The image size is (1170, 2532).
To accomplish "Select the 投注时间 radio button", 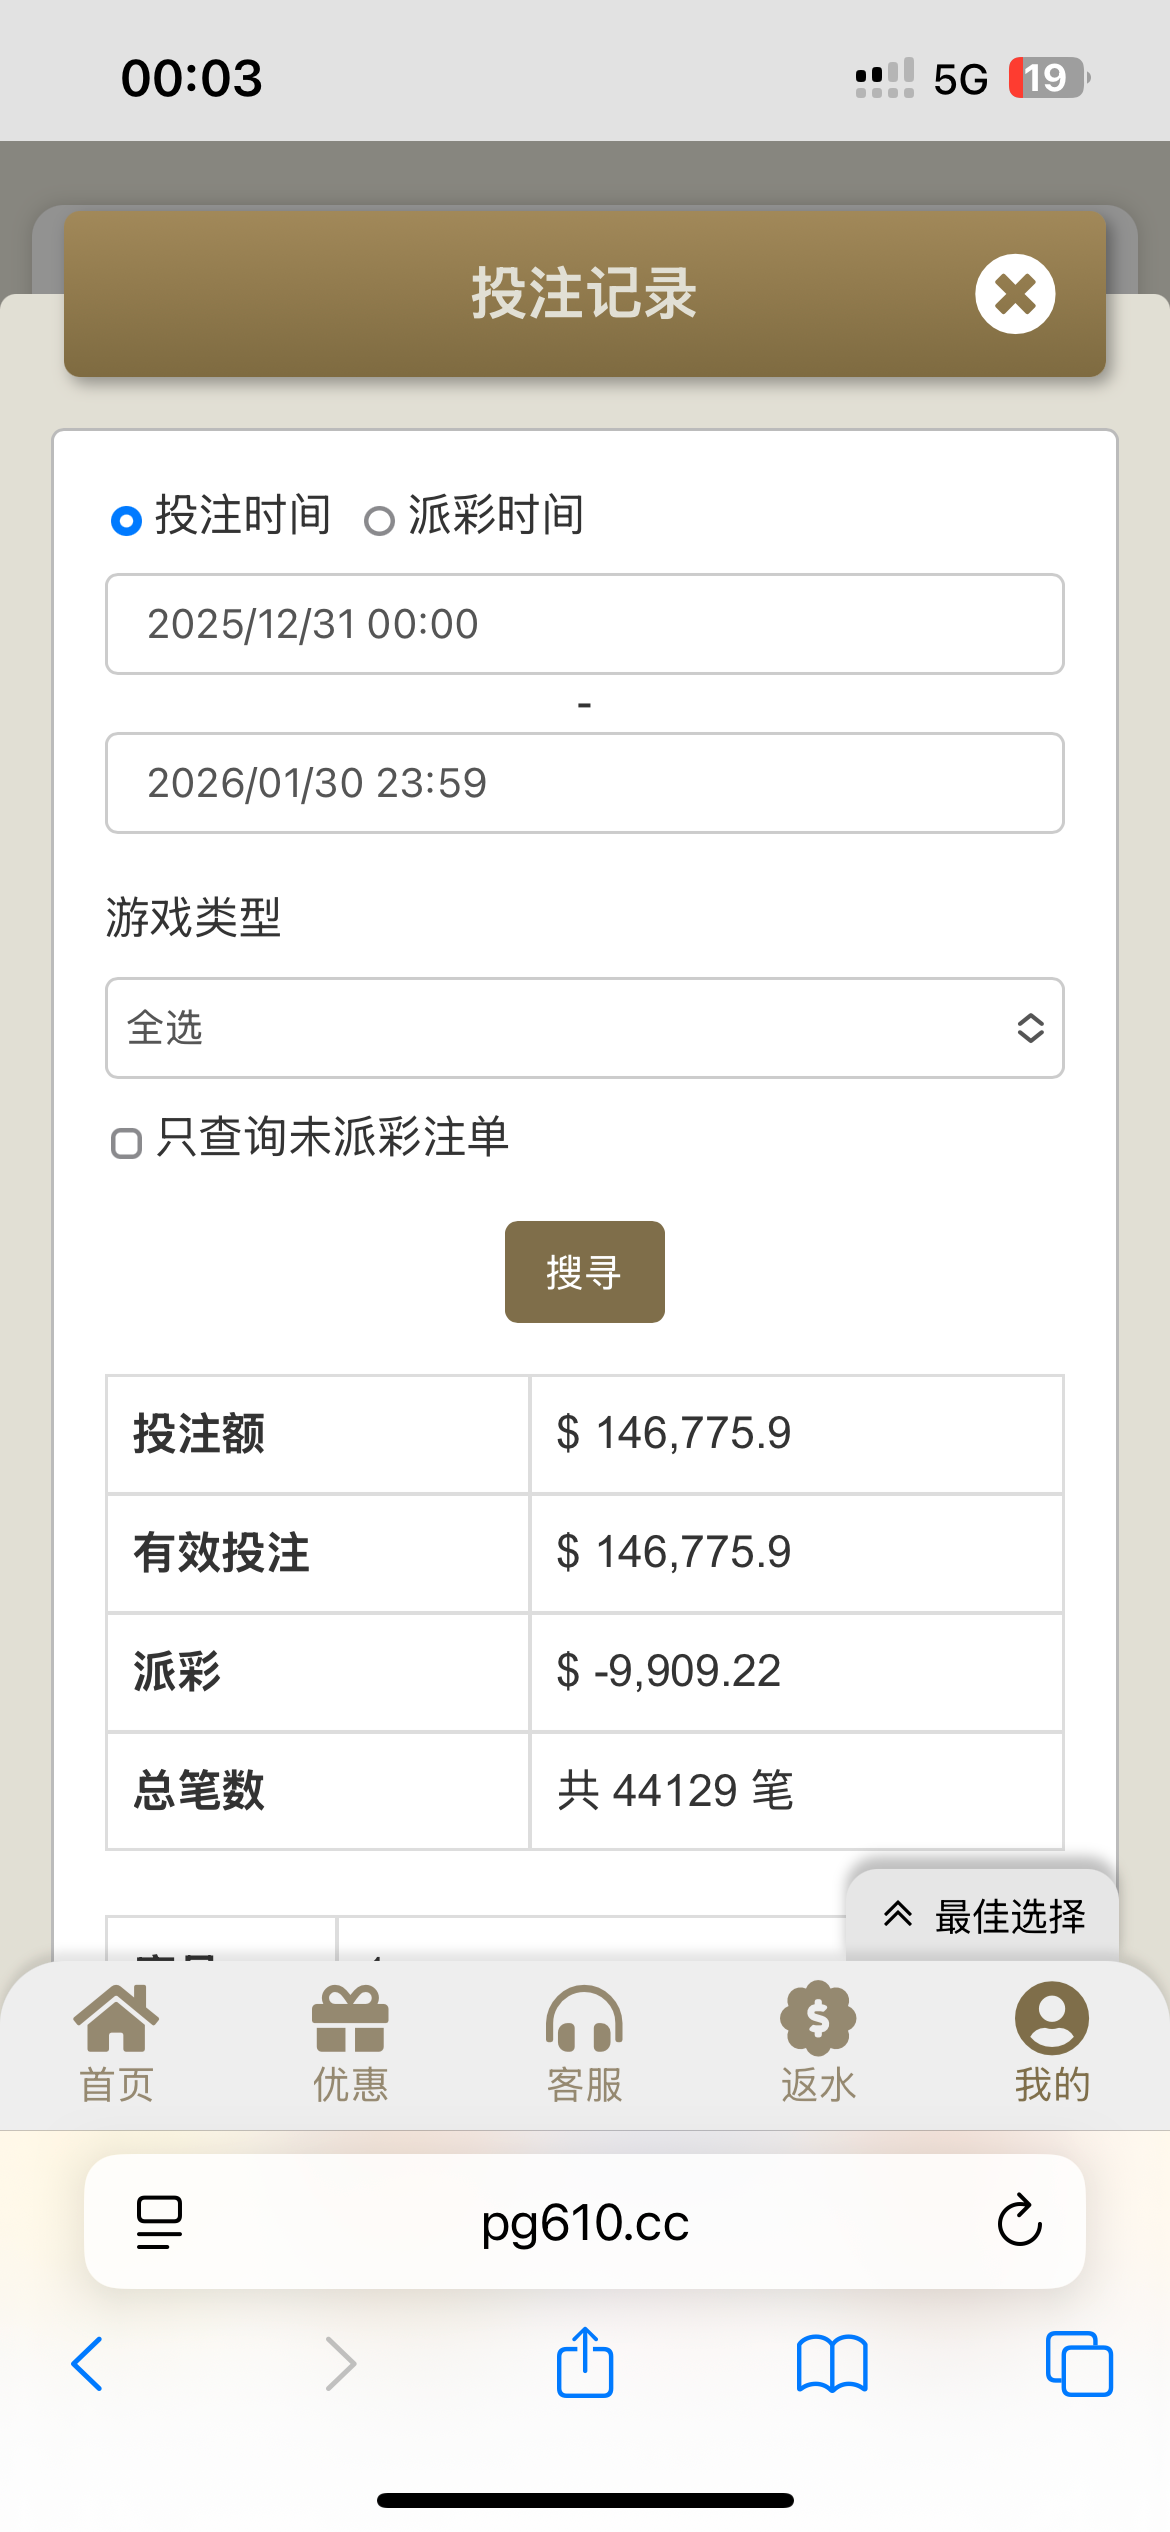I will [126, 520].
